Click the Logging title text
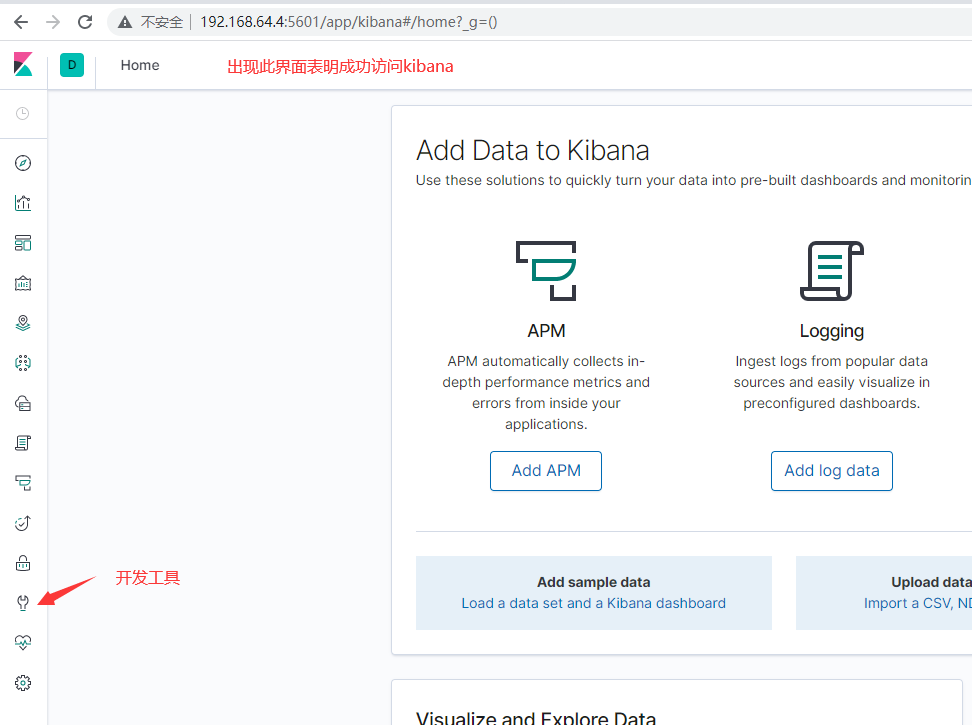The height and width of the screenshot is (725, 972). tap(832, 331)
